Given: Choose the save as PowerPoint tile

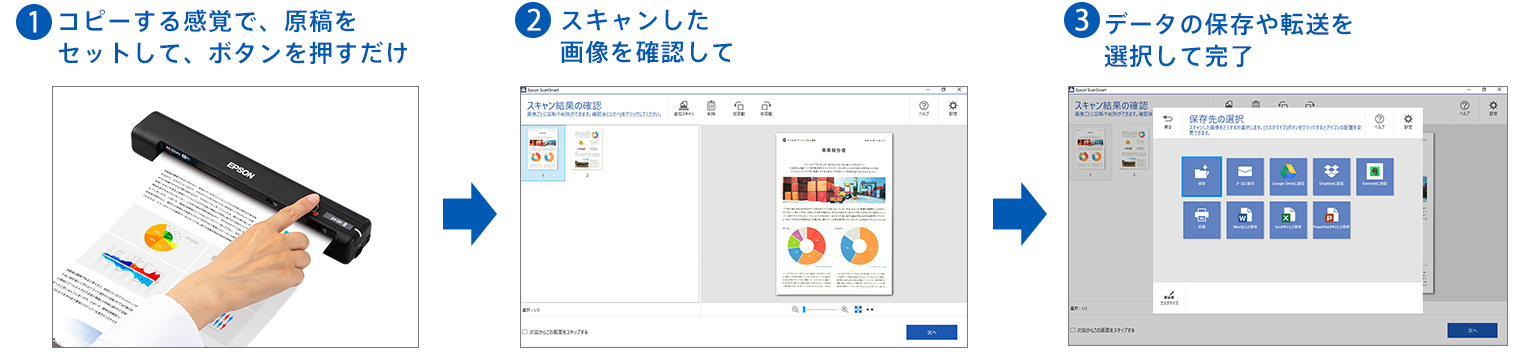Looking at the screenshot, I should pyautogui.click(x=1331, y=219).
